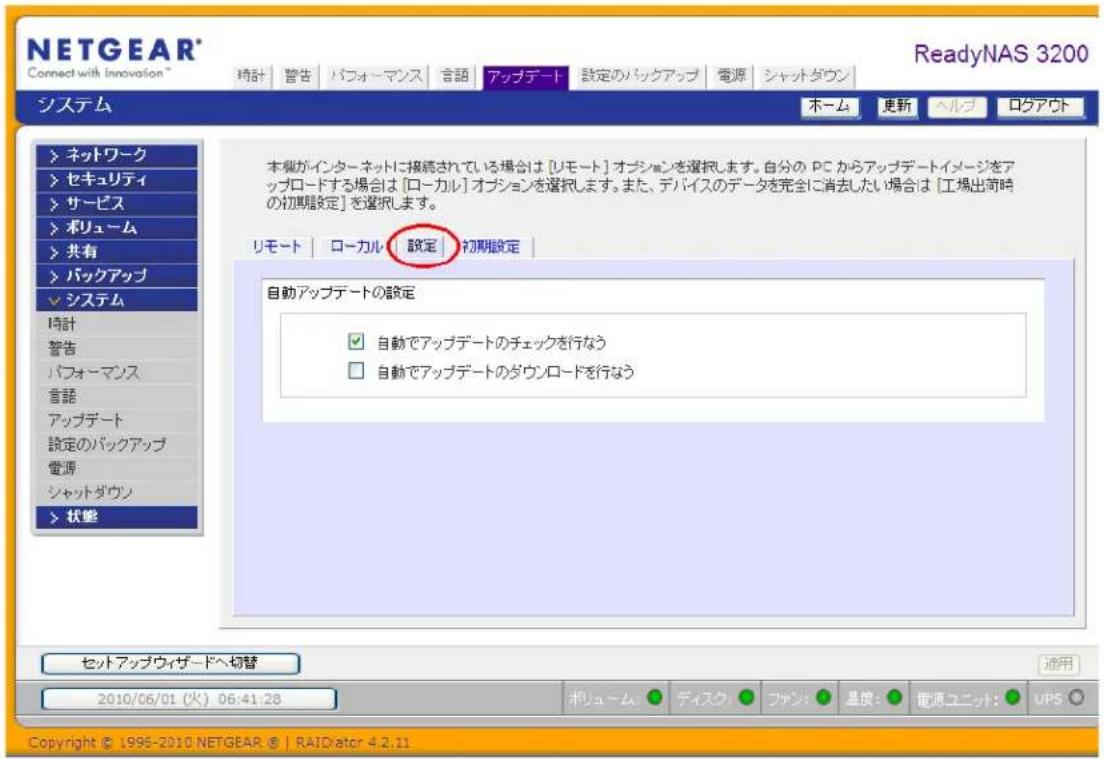
Task: Click the 自動アップデートの設定 heading
Action: click(x=341, y=293)
